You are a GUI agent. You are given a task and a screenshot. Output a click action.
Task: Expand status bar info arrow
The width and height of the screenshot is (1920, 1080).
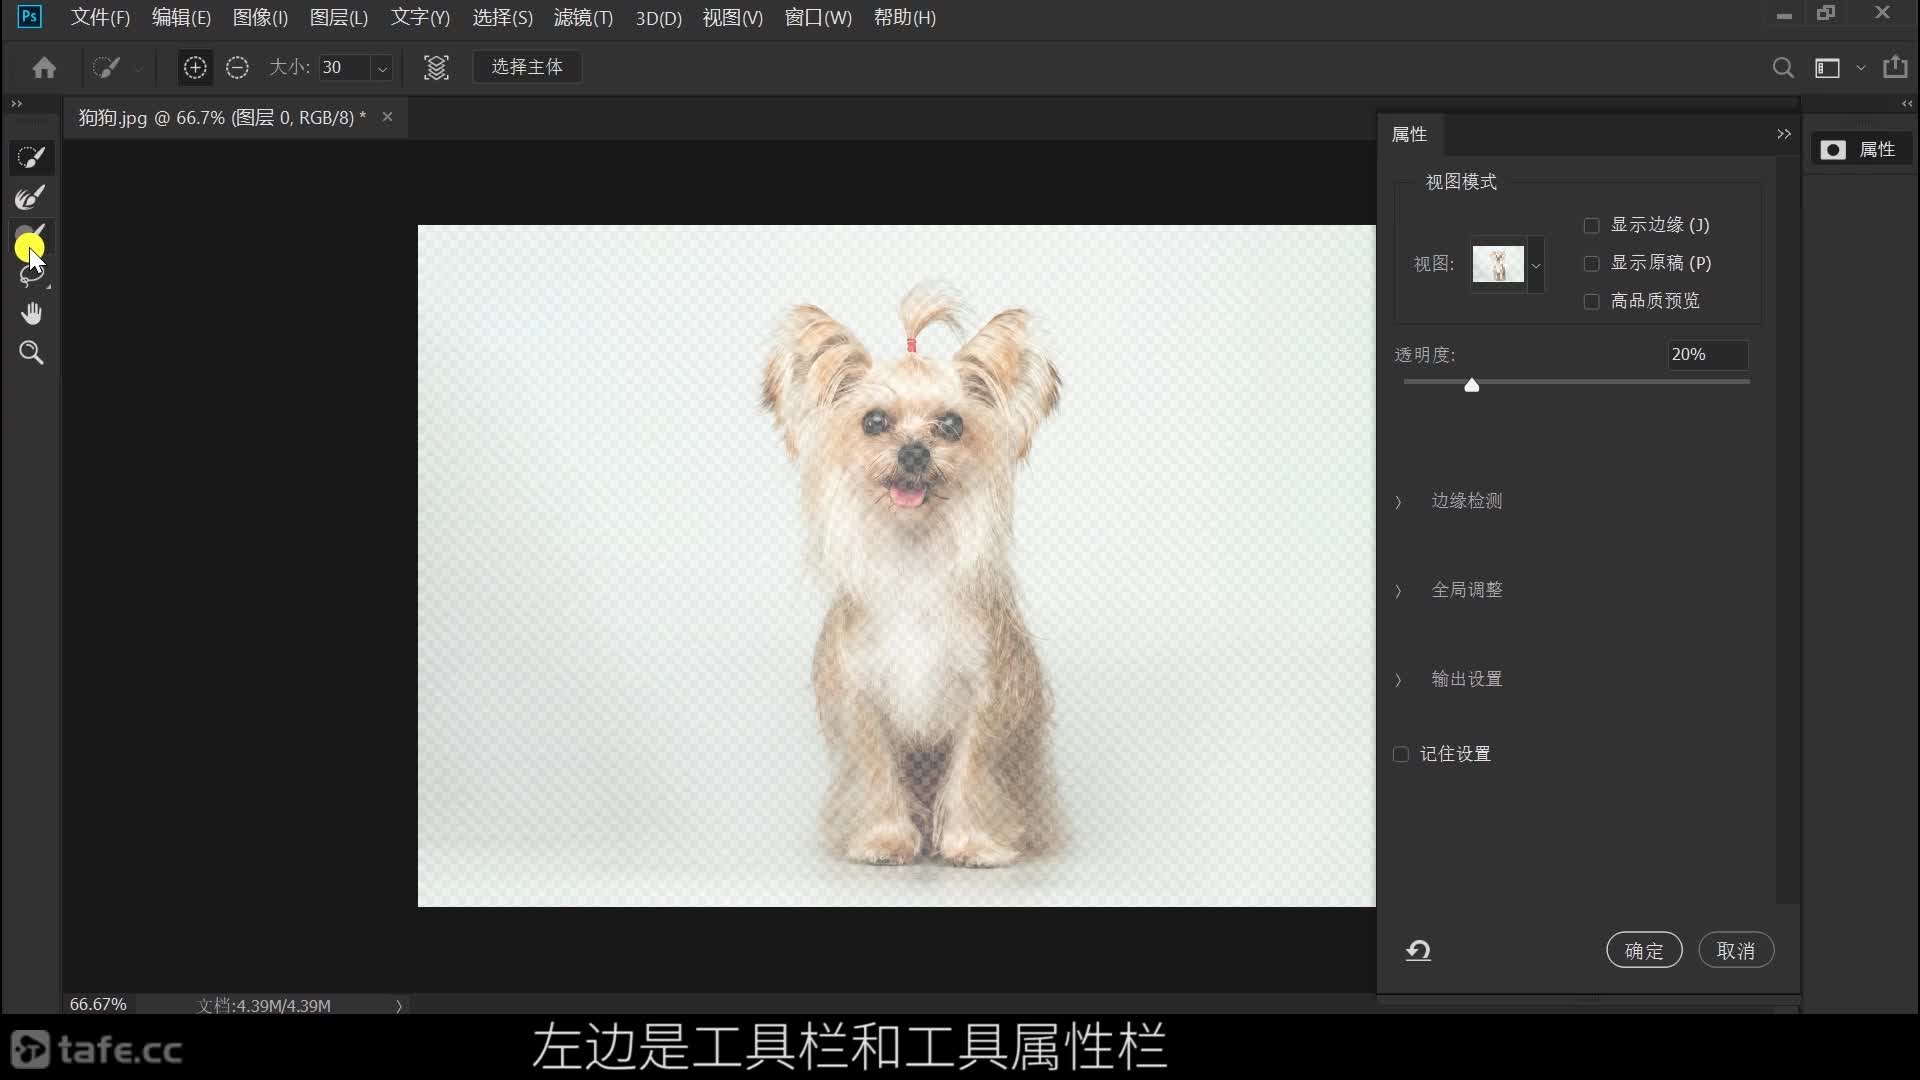click(x=399, y=1006)
